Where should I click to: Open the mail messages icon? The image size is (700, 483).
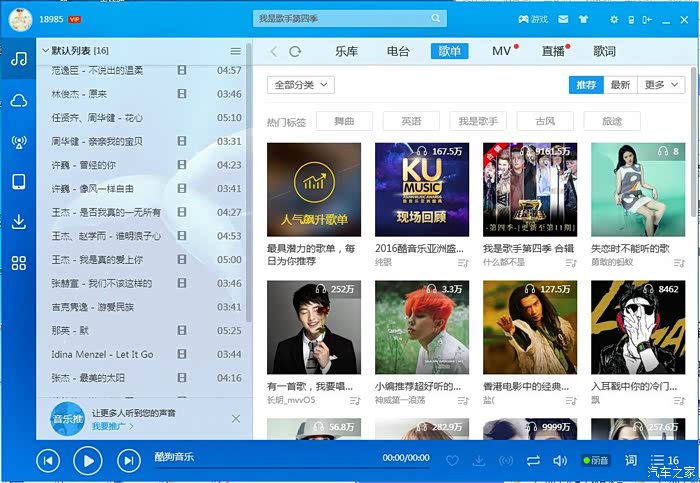click(563, 19)
